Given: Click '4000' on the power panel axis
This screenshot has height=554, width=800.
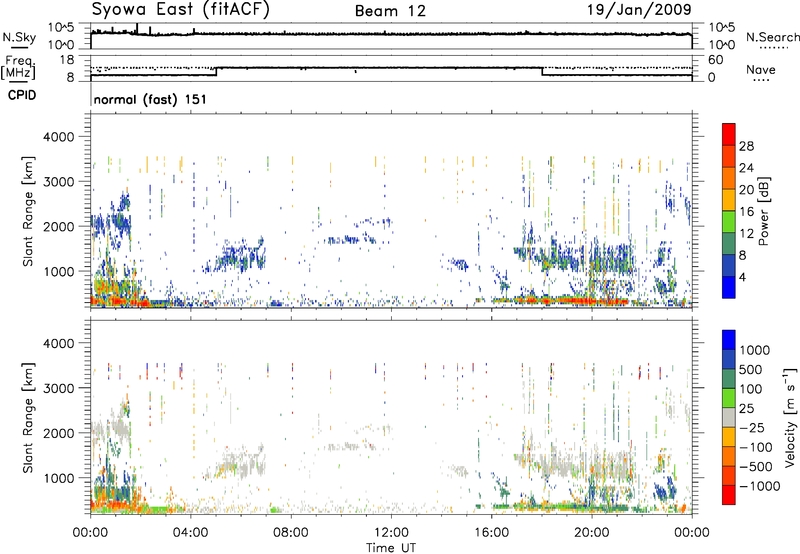Looking at the screenshot, I should (59, 137).
